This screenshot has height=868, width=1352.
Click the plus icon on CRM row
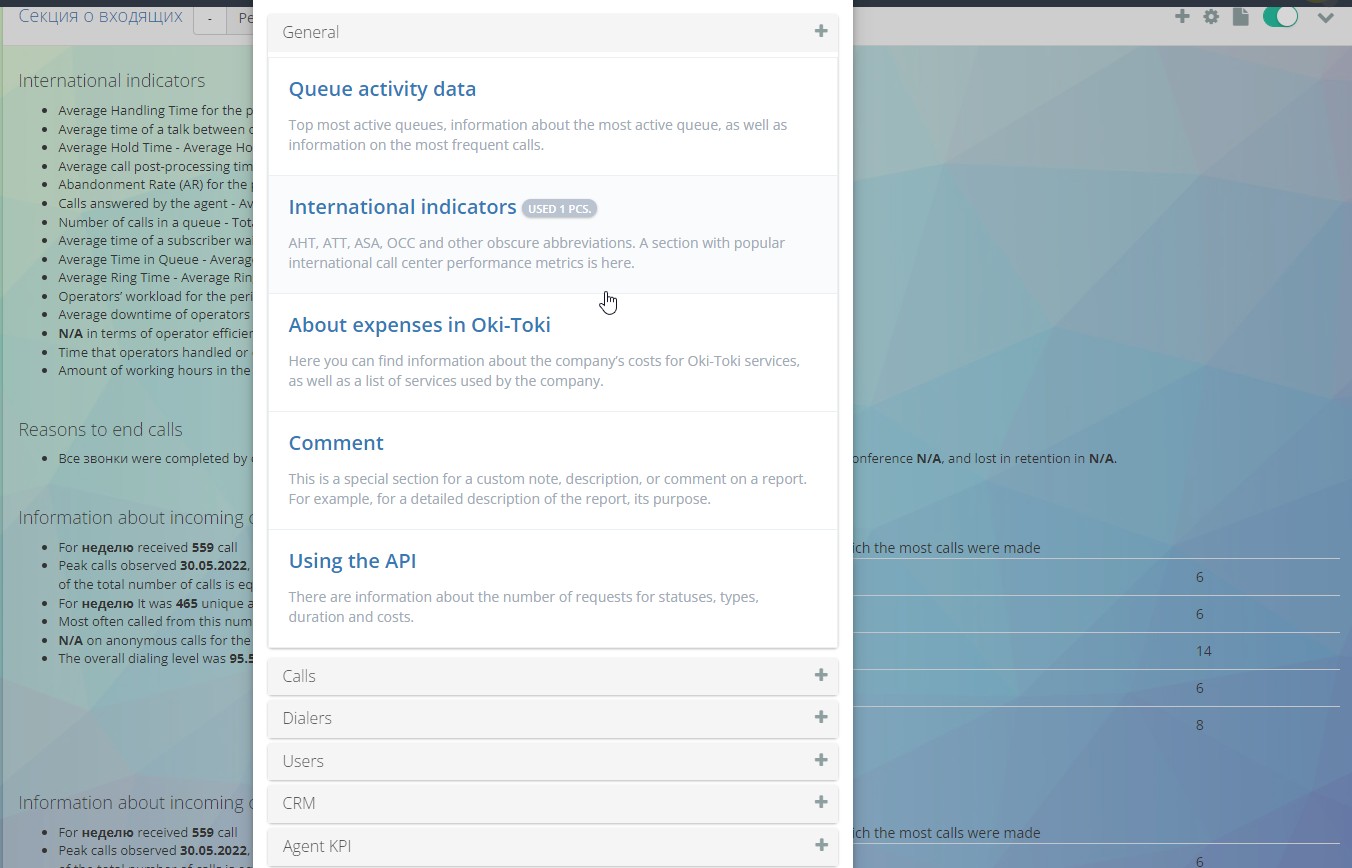click(x=821, y=802)
